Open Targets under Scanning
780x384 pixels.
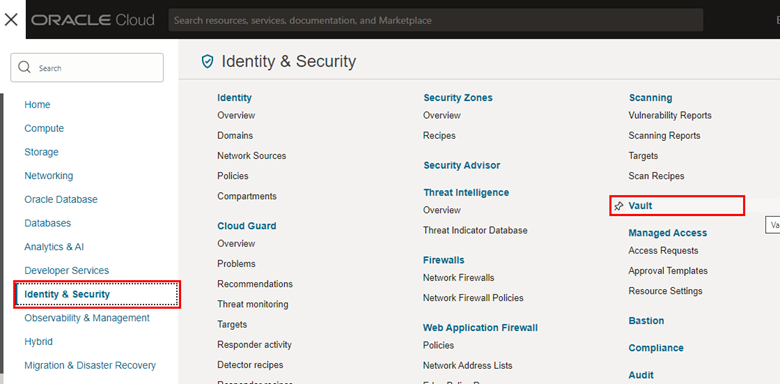click(643, 156)
